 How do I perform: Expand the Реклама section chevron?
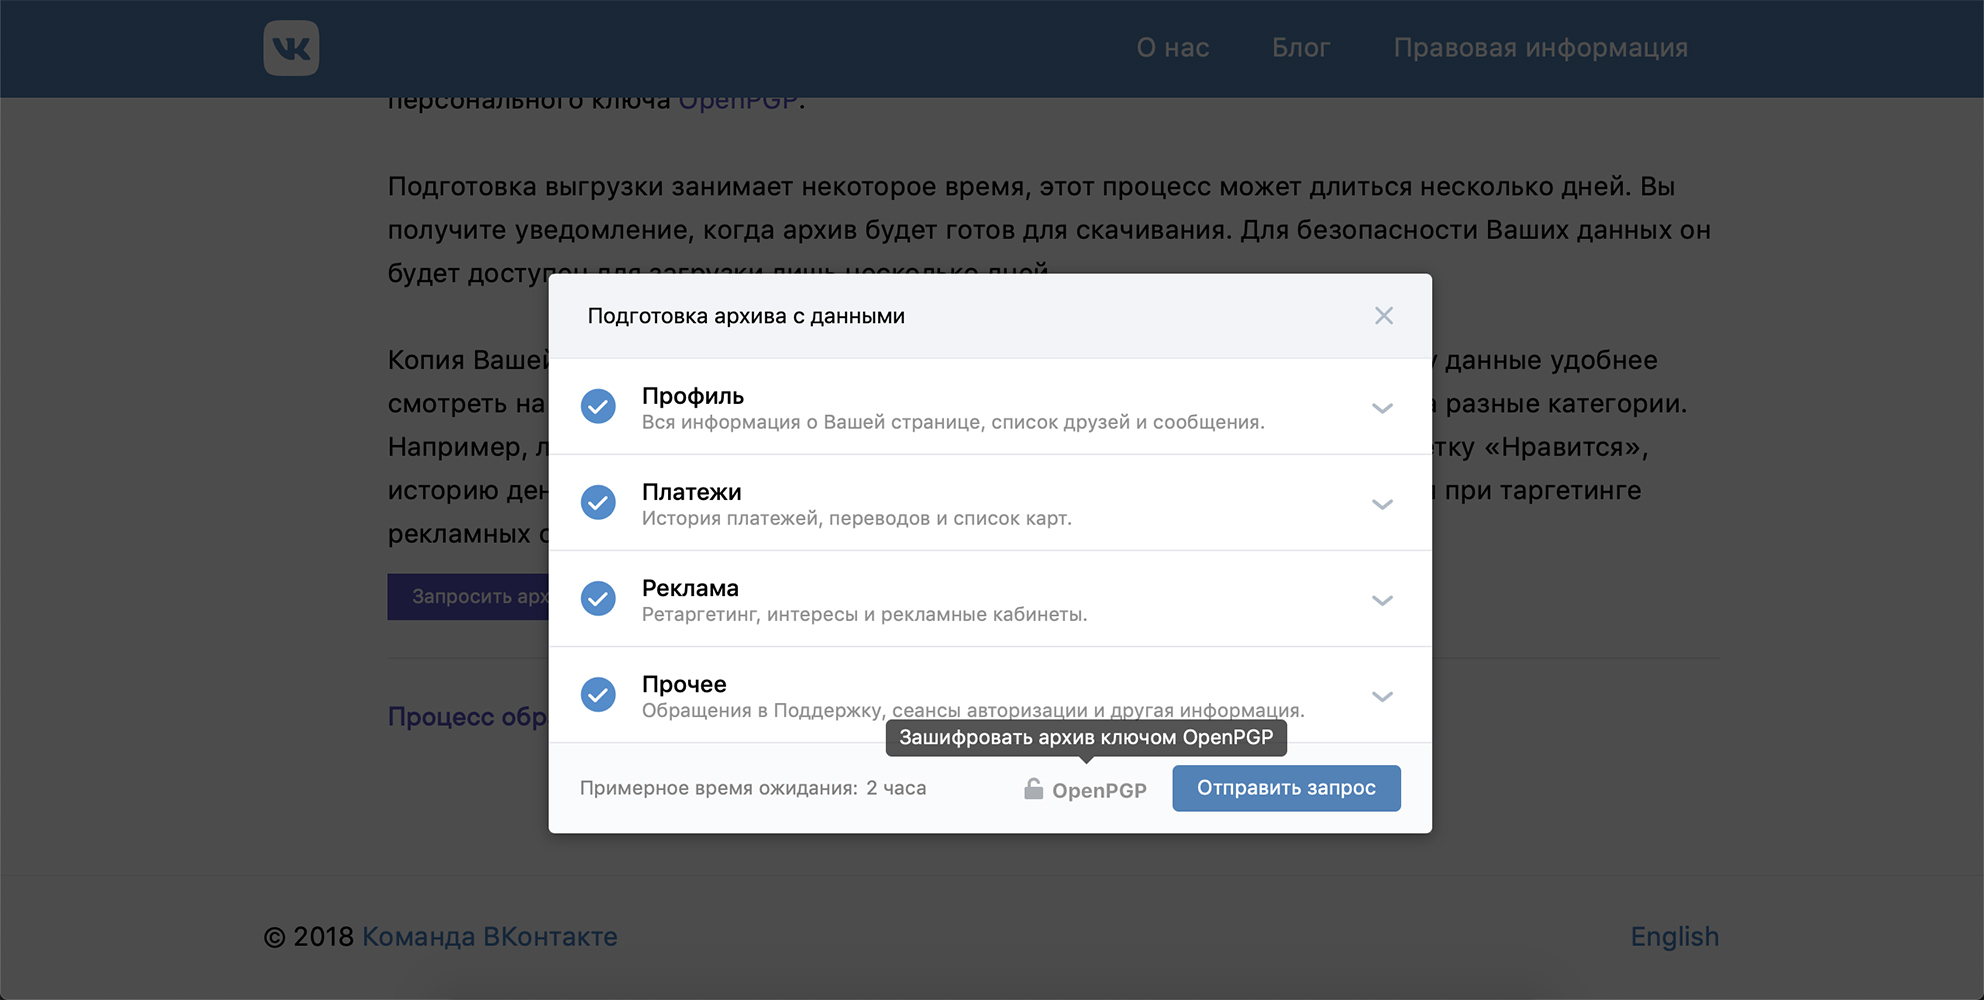tap(1382, 600)
